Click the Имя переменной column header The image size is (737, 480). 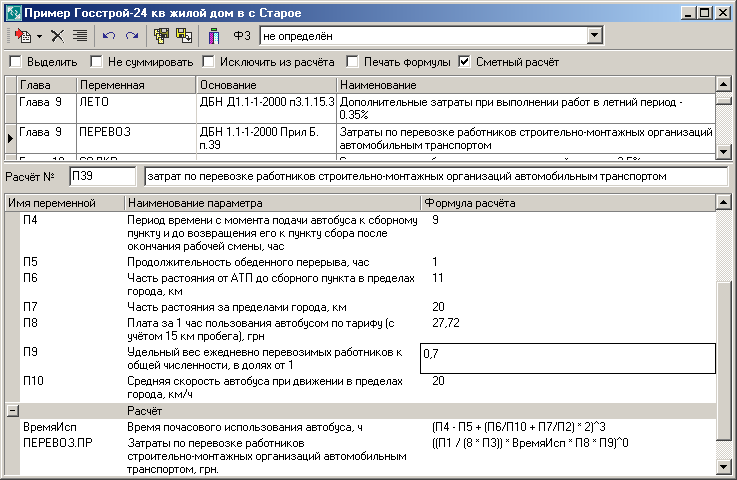[x=65, y=203]
